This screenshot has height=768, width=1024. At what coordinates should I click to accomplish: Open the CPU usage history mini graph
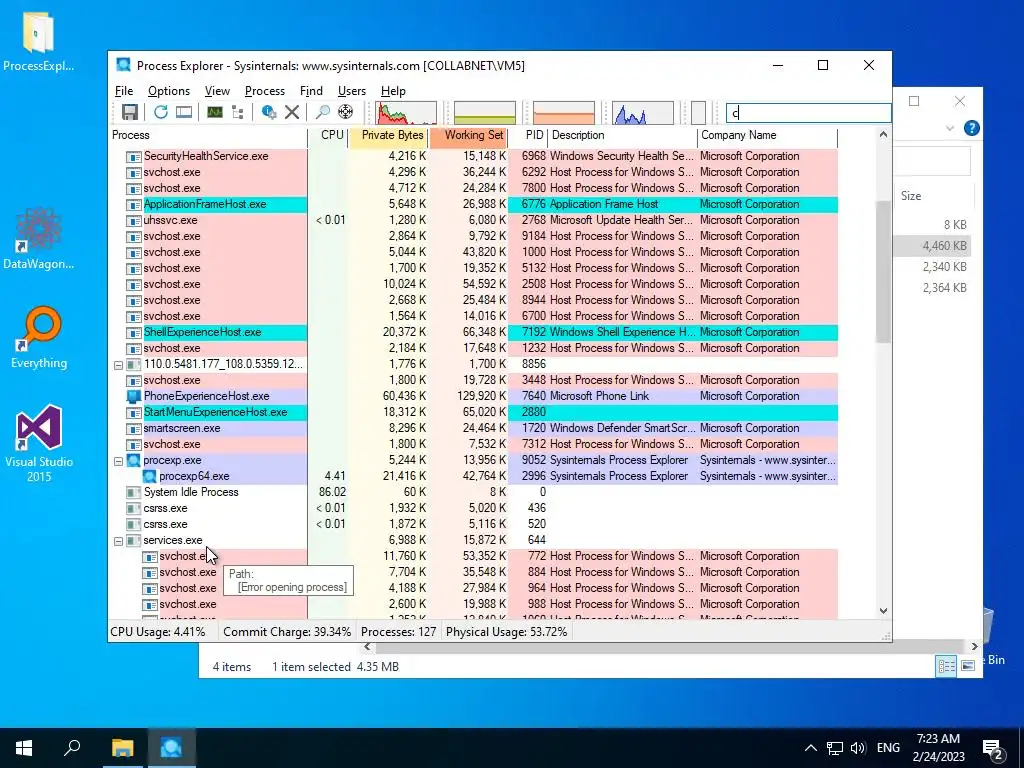(x=406, y=112)
